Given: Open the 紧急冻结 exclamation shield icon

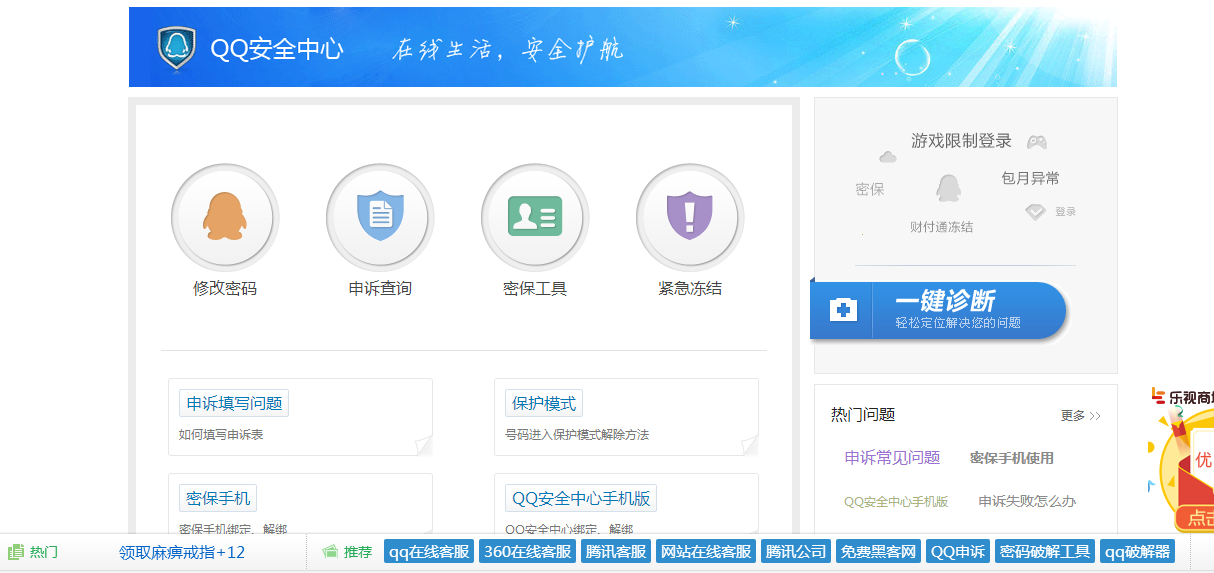Looking at the screenshot, I should coord(690,217).
